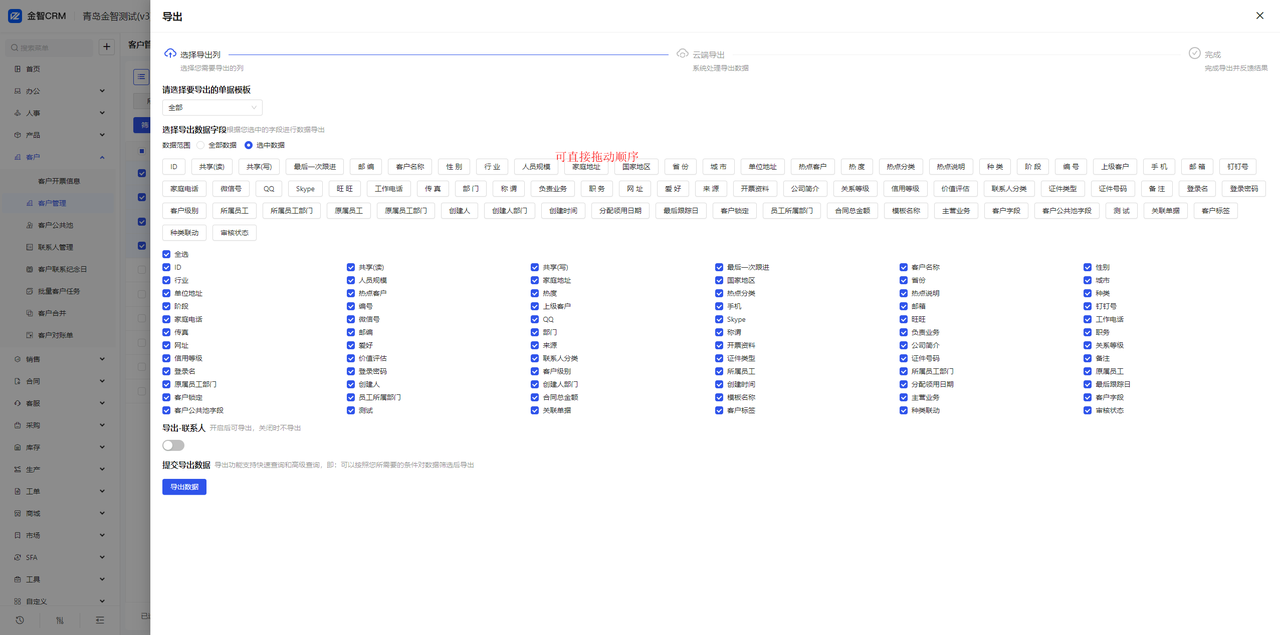Screen dimensions: 1280x635
Task: Click the cloud upload icon for 选择导出列
Action: click(x=170, y=54)
